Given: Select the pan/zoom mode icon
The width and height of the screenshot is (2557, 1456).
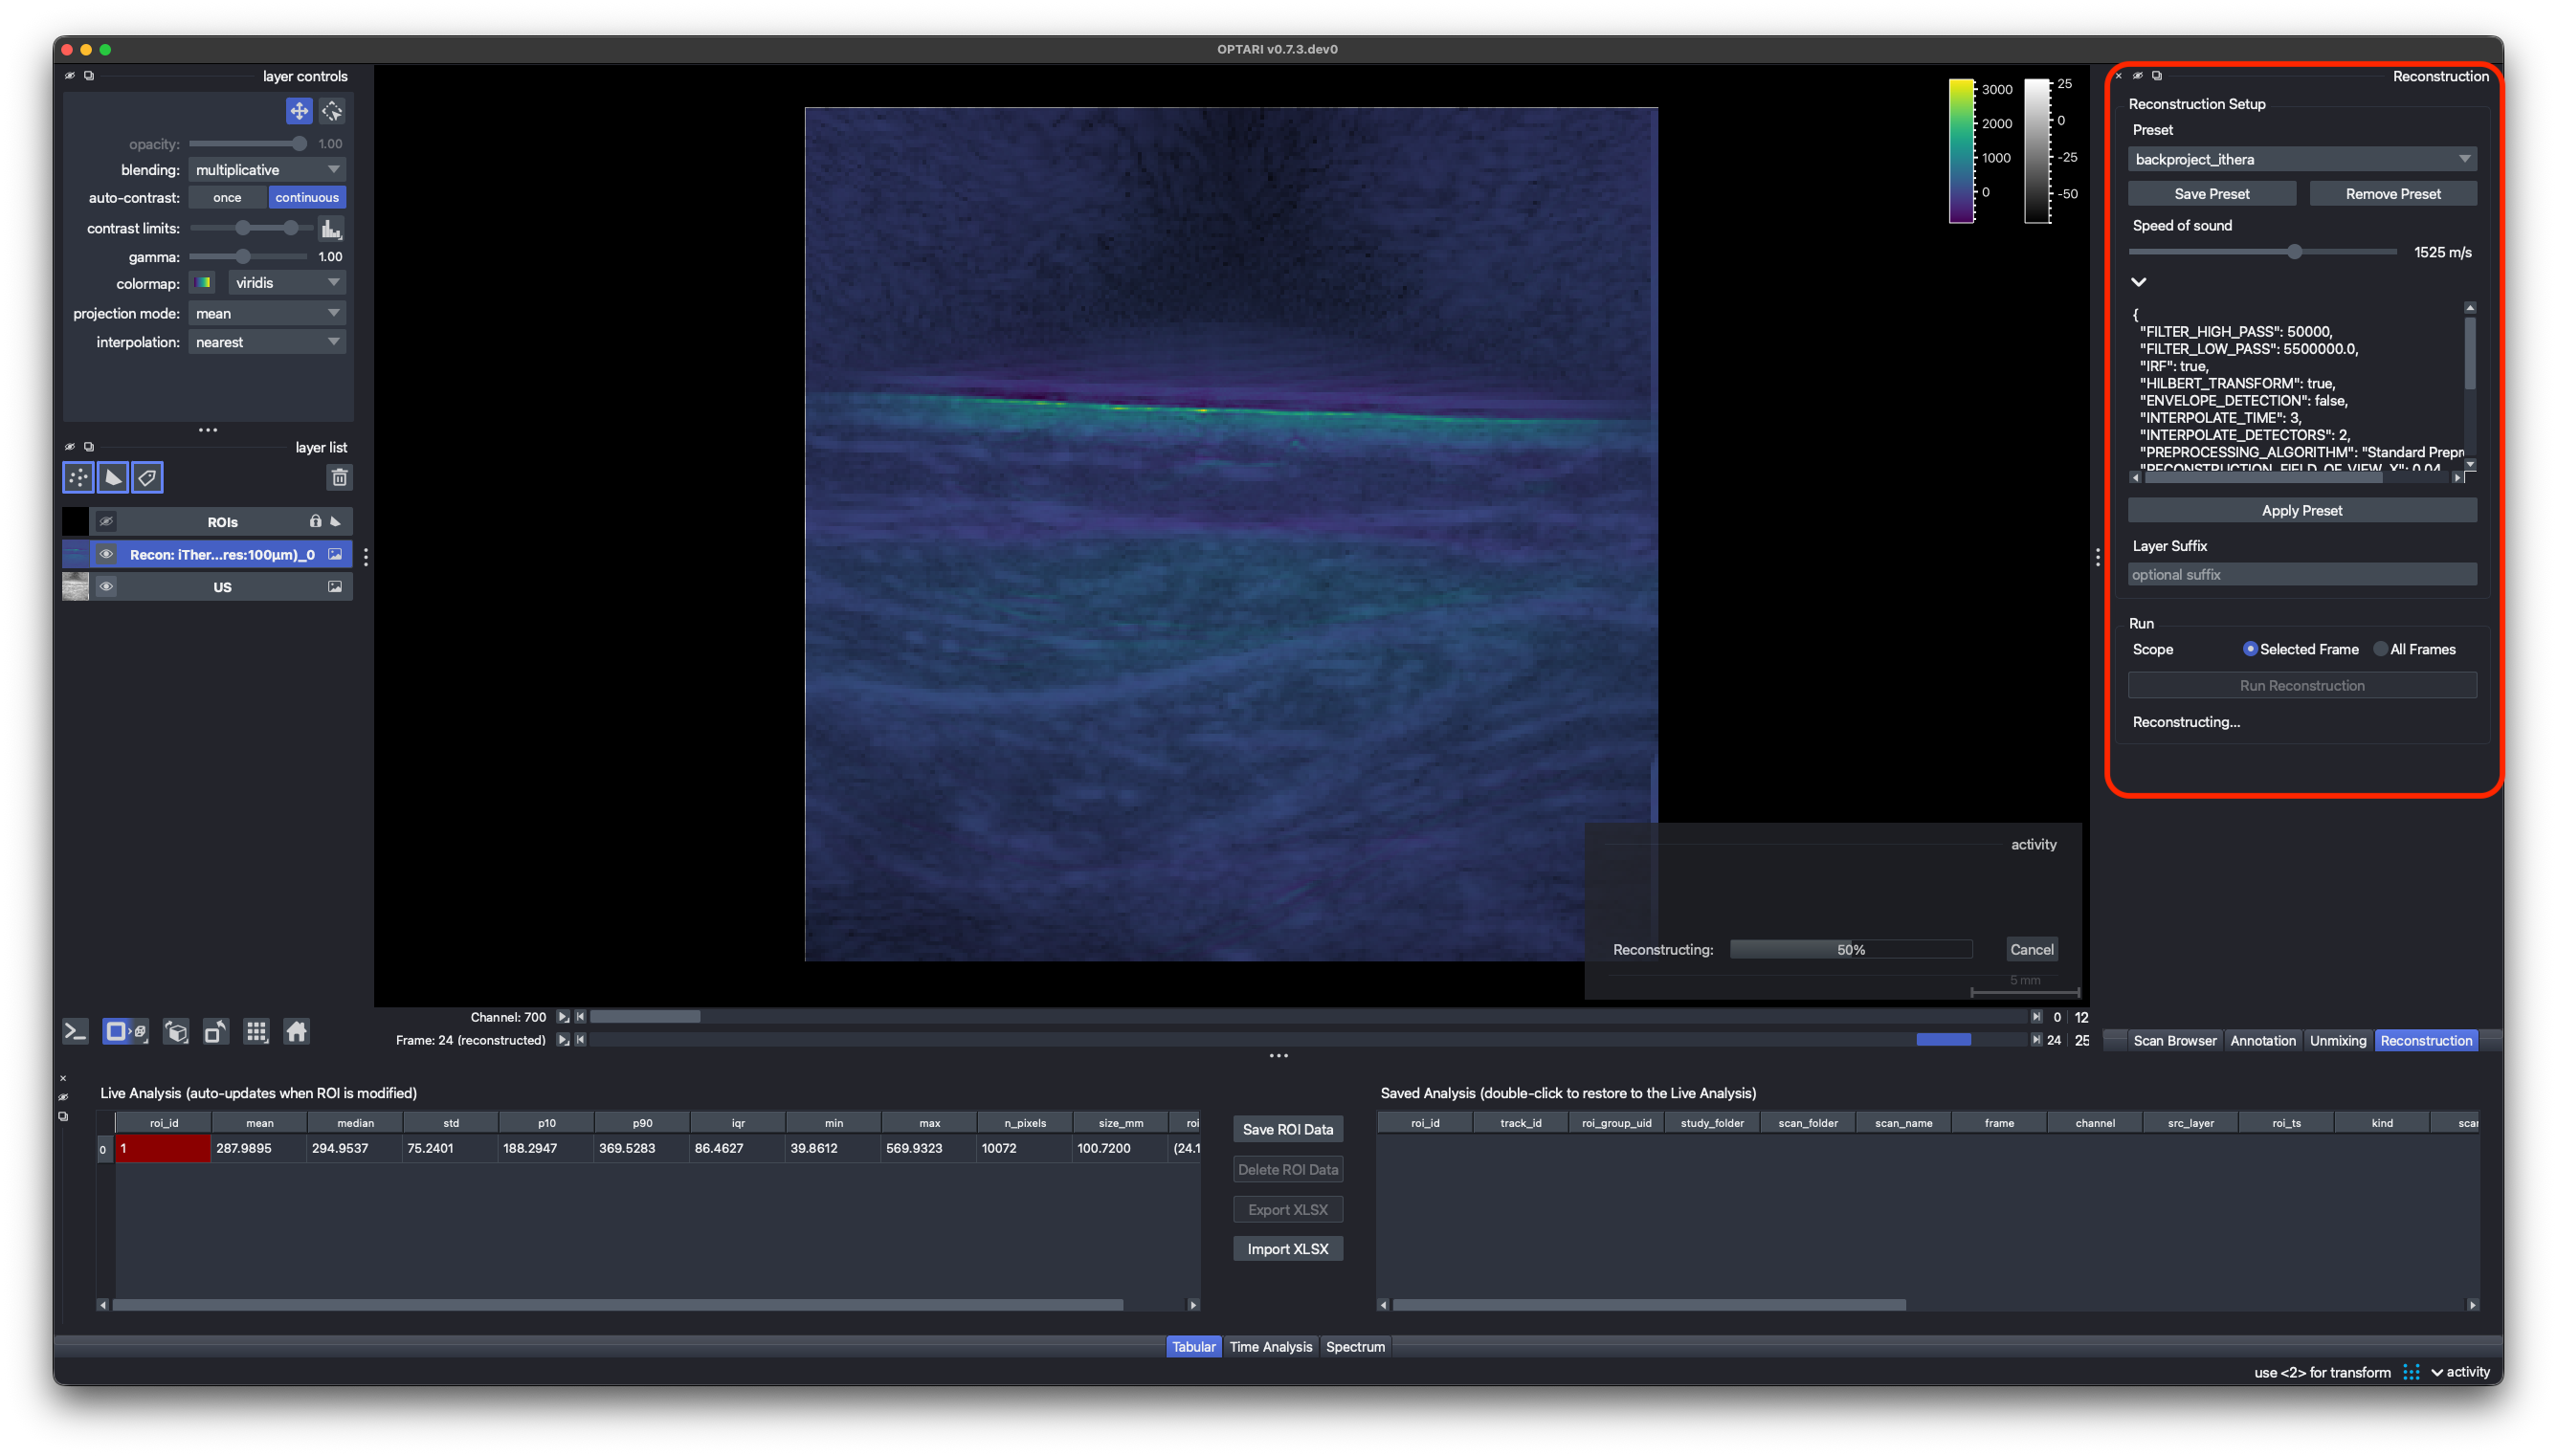Looking at the screenshot, I should [x=299, y=110].
